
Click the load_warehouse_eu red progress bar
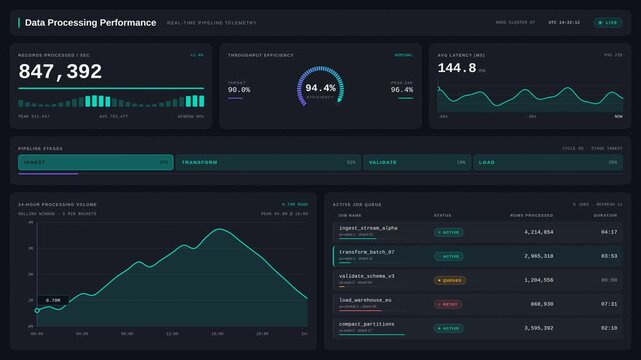point(360,311)
